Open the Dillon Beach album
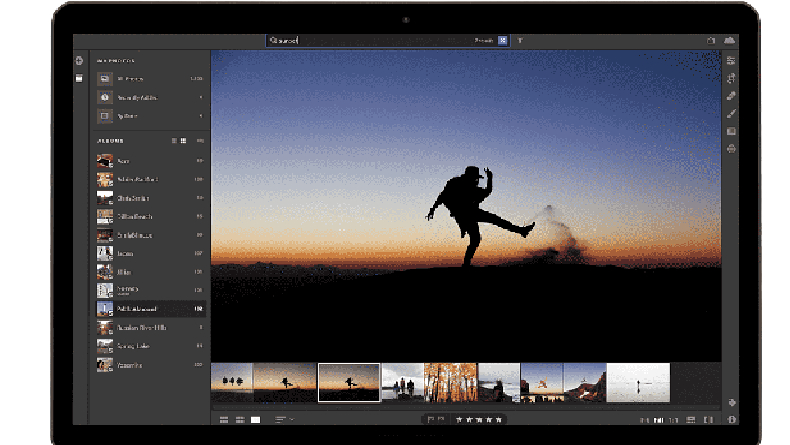The height and width of the screenshot is (445, 790). pyautogui.click(x=150, y=216)
